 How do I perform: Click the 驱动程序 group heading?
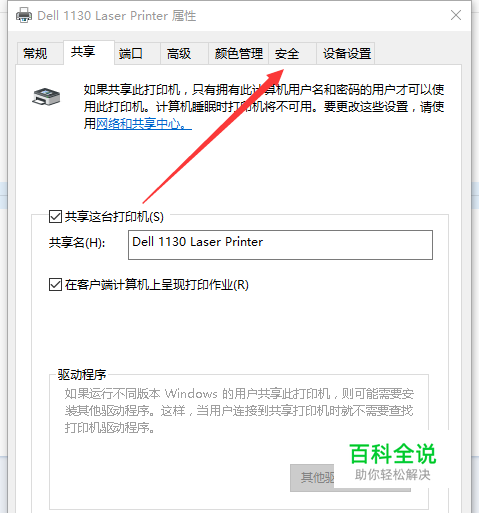pyautogui.click(x=82, y=375)
